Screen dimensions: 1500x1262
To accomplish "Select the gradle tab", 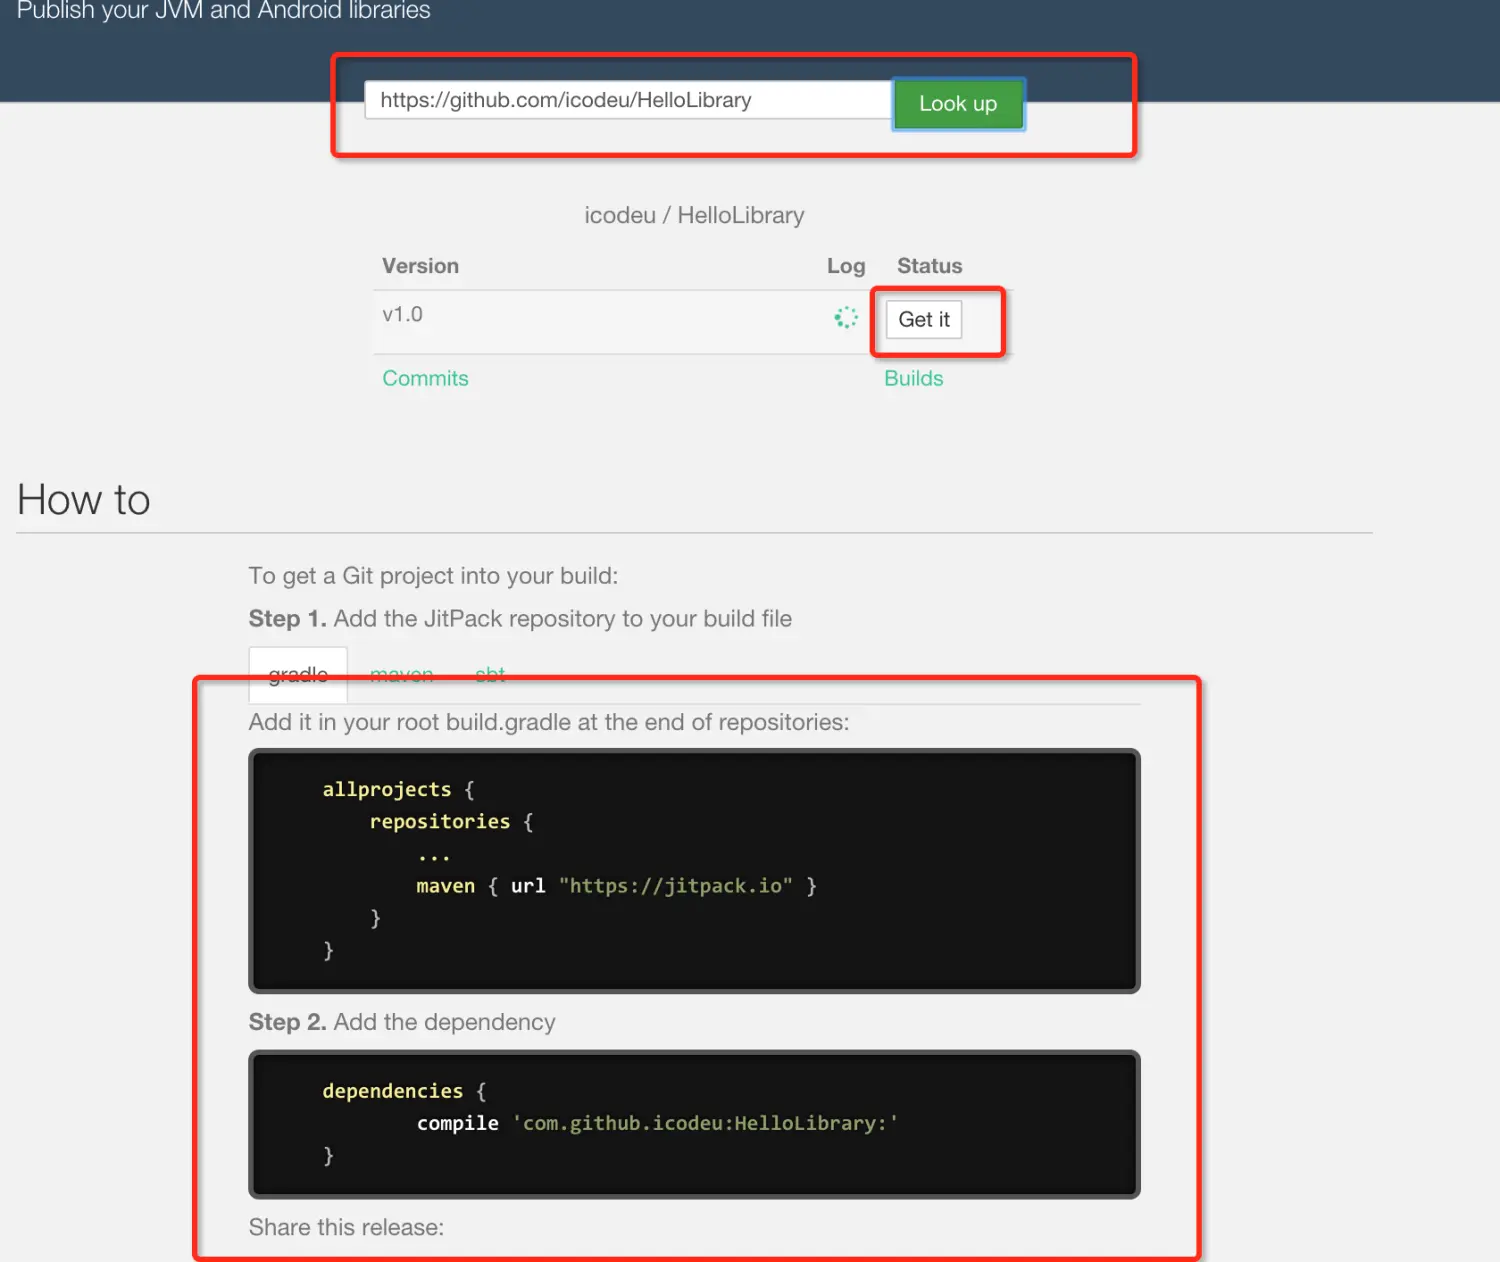I will tap(298, 675).
